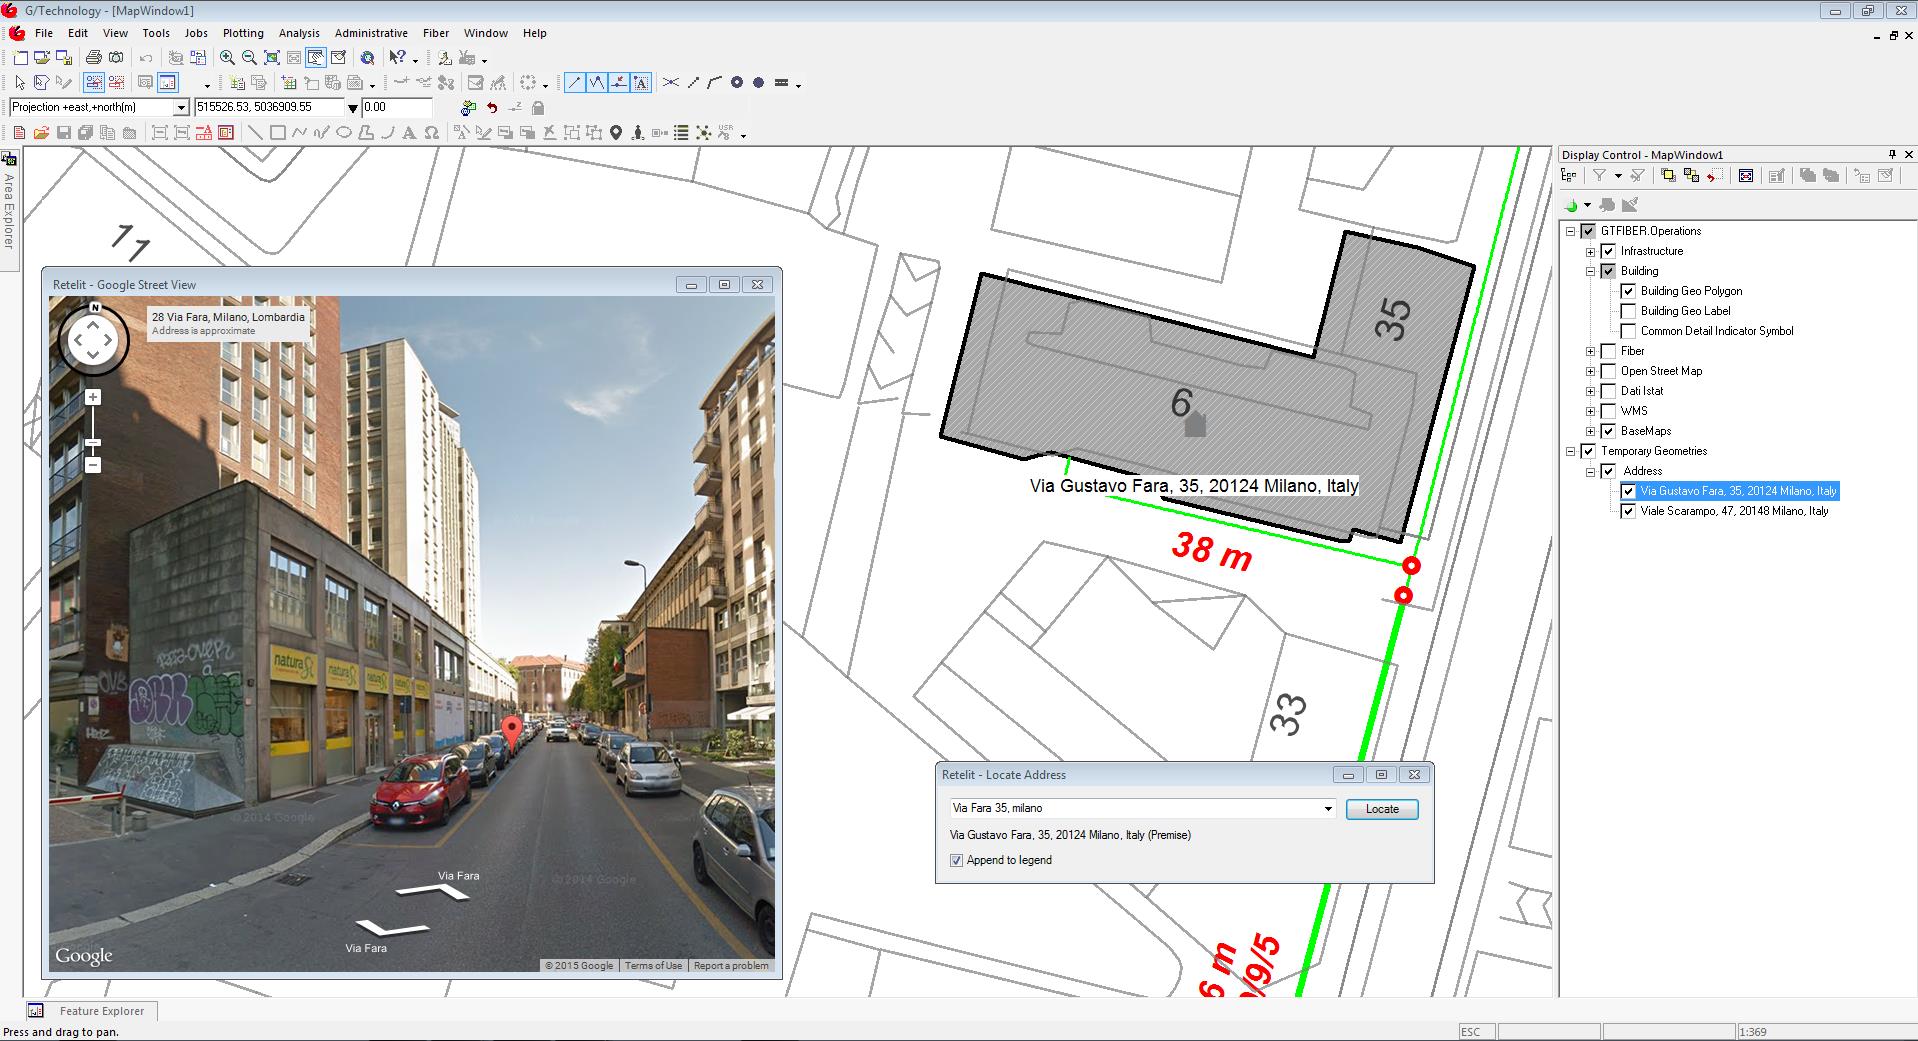Expand the Fiber tree node
Viewport: 1918px width, 1041px height.
1590,351
